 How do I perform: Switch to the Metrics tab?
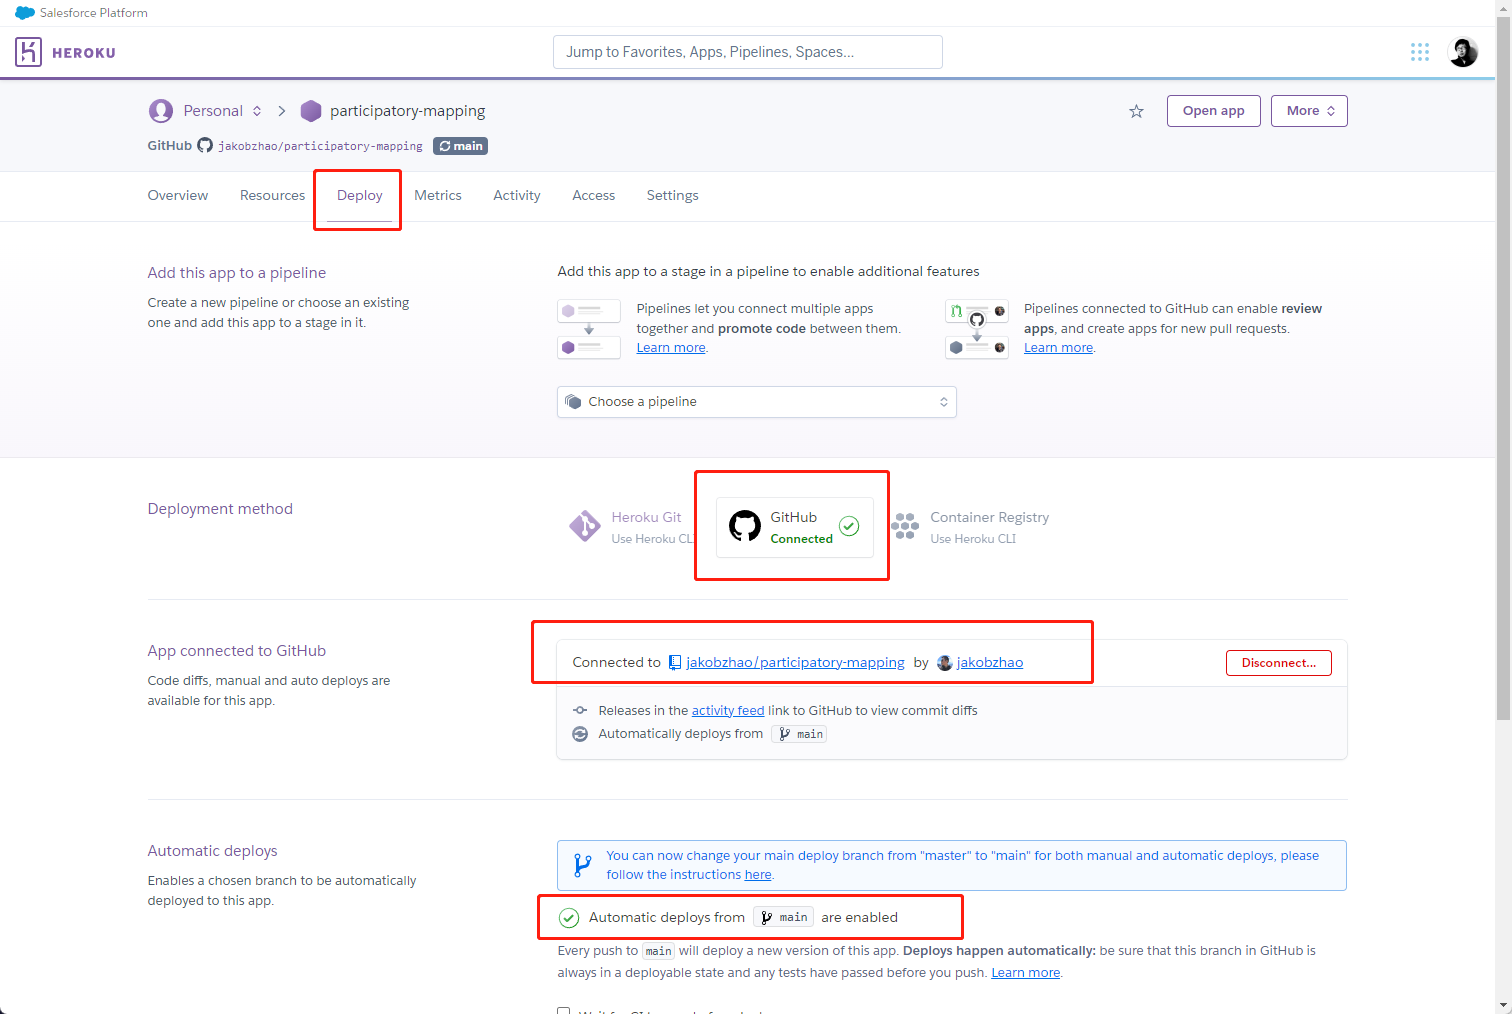coord(438,195)
